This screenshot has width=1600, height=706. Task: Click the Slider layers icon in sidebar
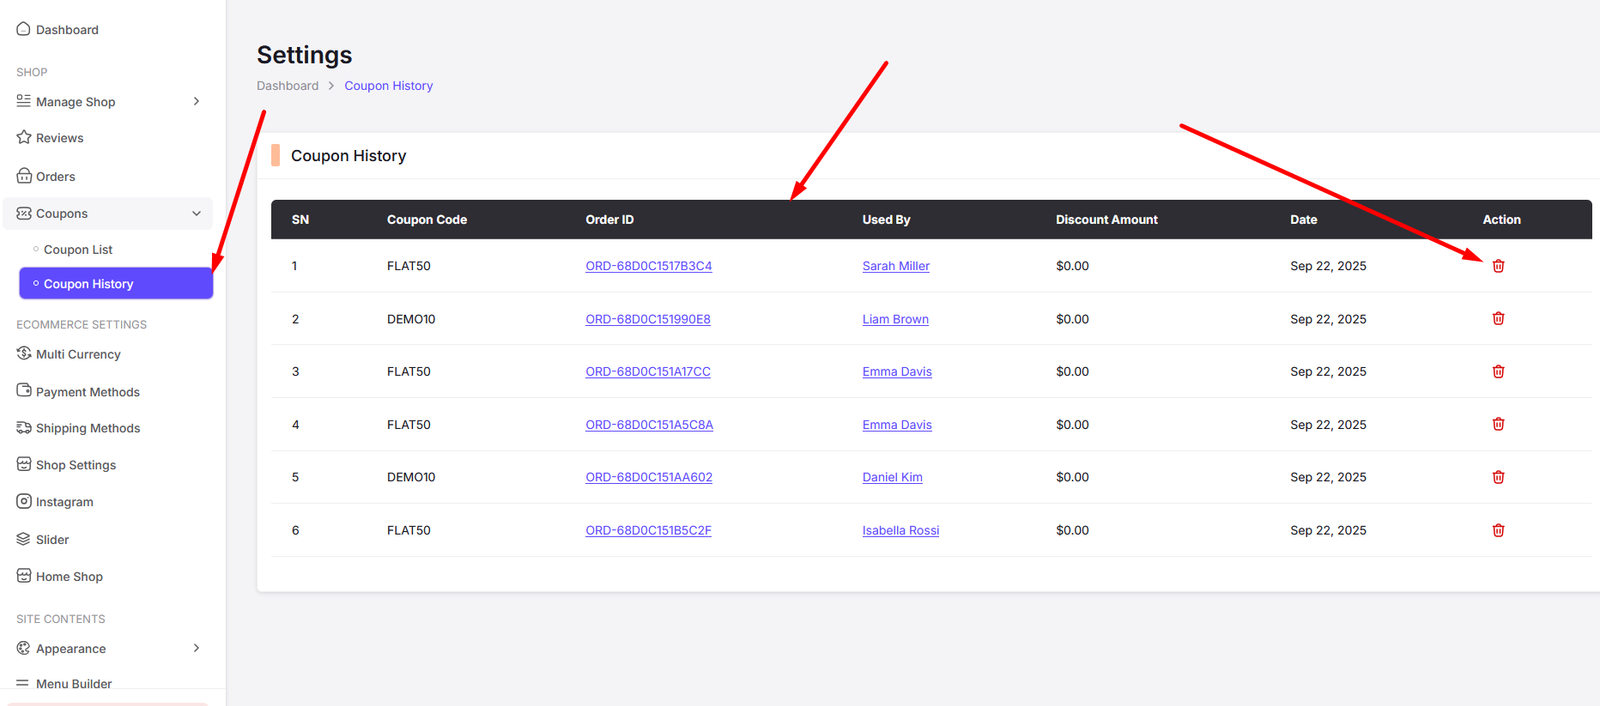click(24, 539)
